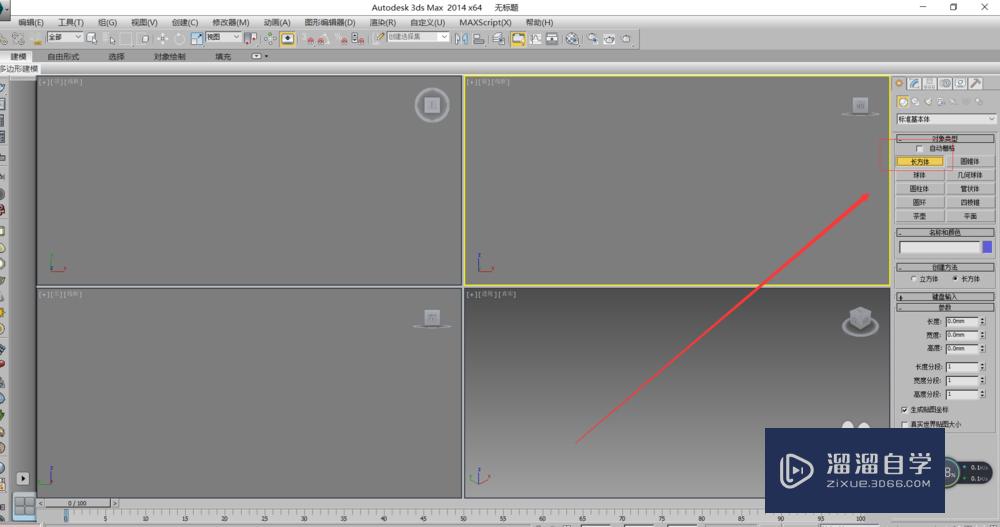Open the named selection sets dropdown
The width and height of the screenshot is (1000, 527).
[x=418, y=37]
